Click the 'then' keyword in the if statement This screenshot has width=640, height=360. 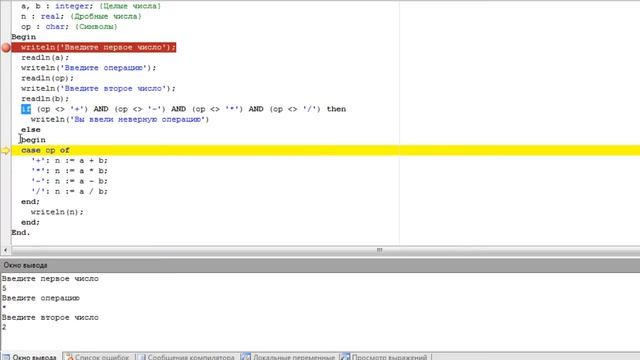point(336,109)
